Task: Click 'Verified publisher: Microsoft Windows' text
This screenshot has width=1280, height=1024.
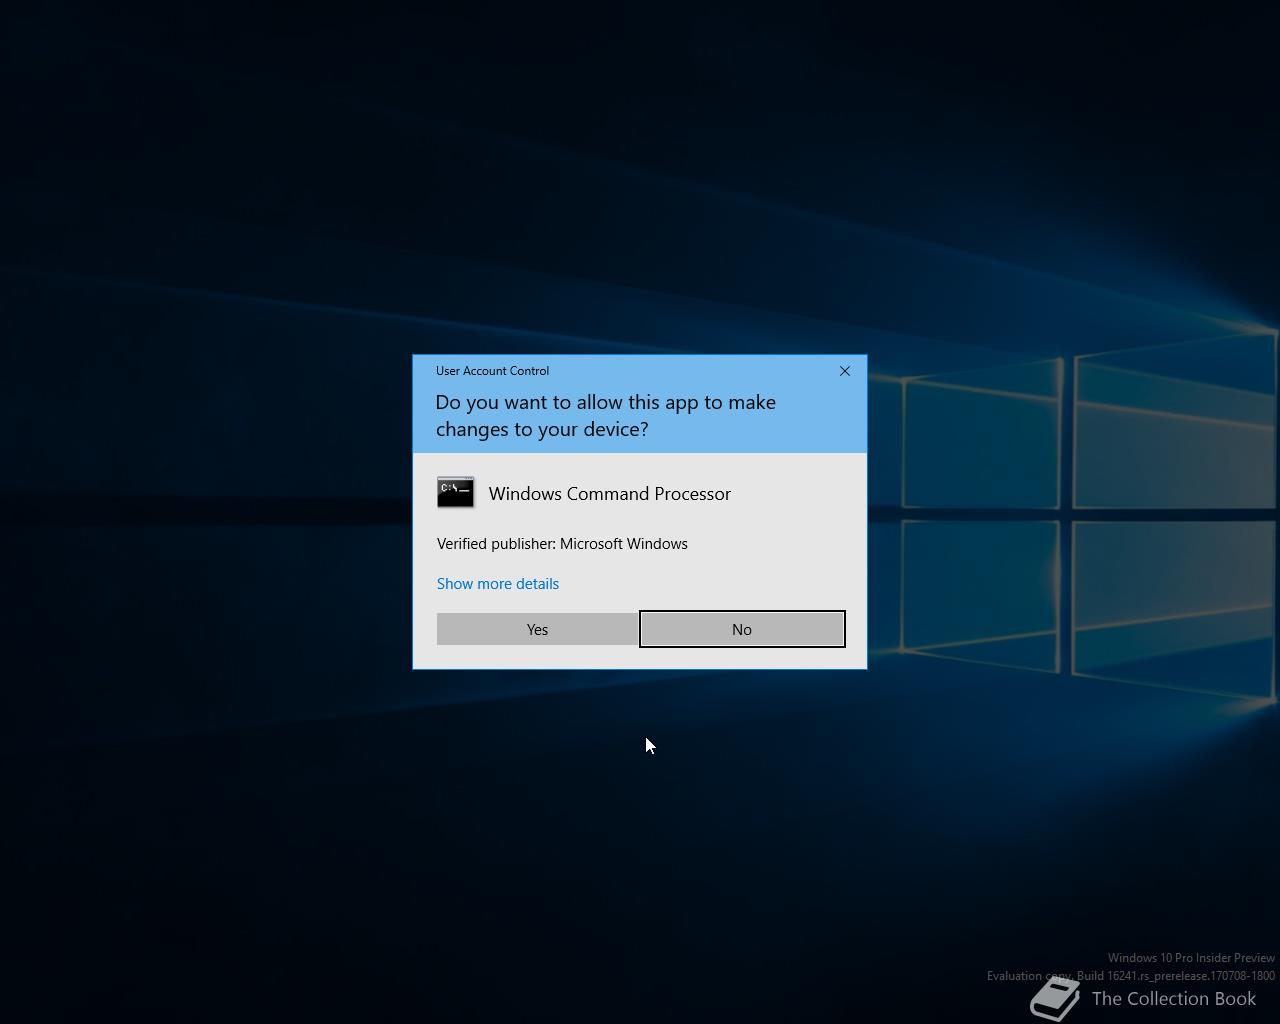Action: (x=562, y=544)
